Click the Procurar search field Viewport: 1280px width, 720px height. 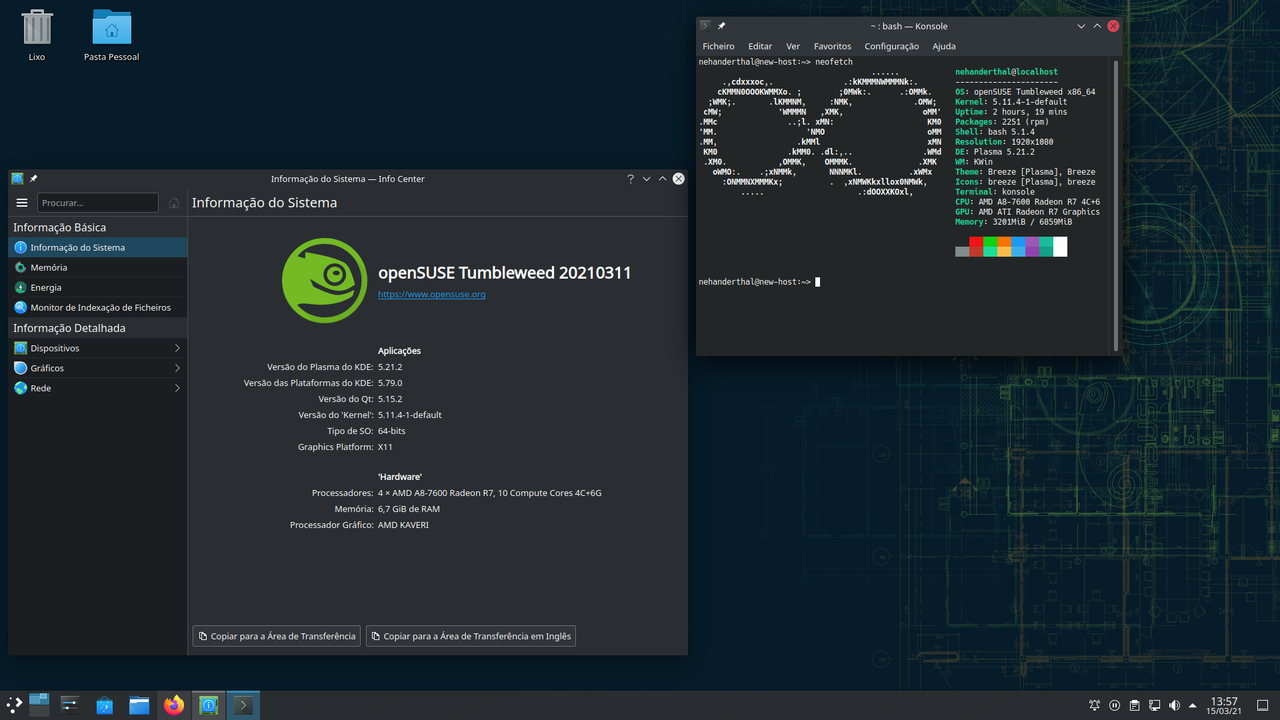click(x=98, y=203)
